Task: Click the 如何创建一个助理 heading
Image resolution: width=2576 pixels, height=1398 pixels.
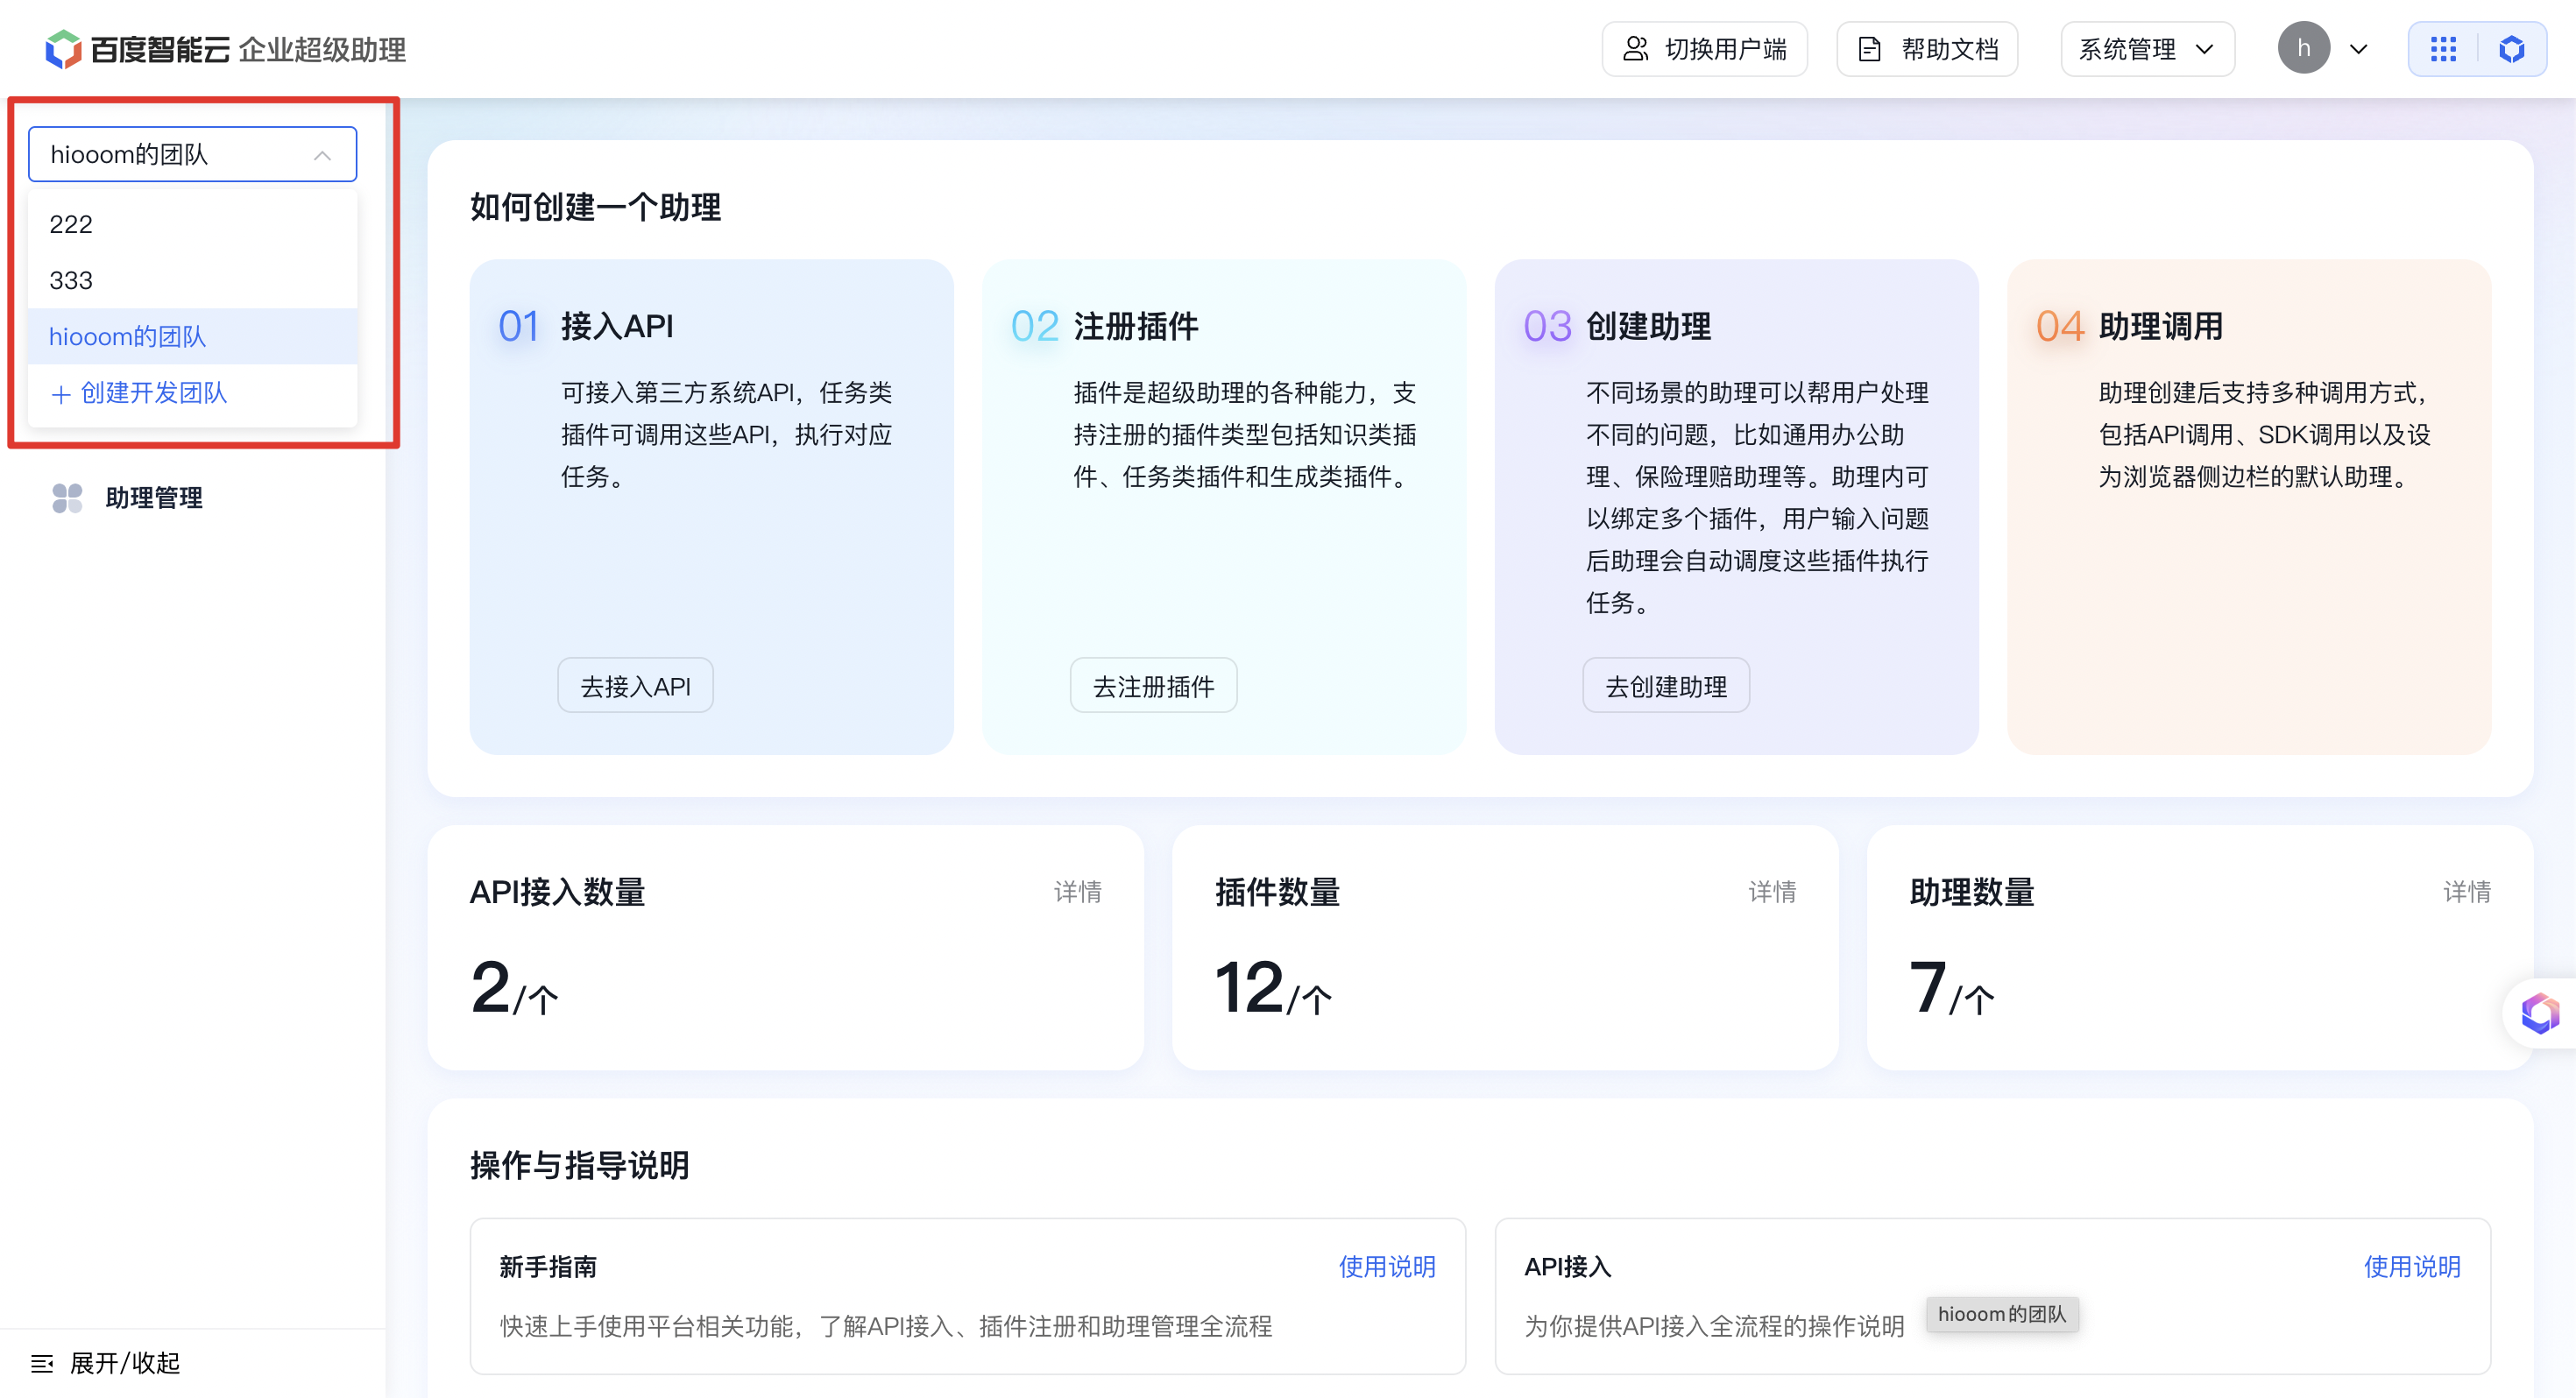Action: (x=595, y=207)
